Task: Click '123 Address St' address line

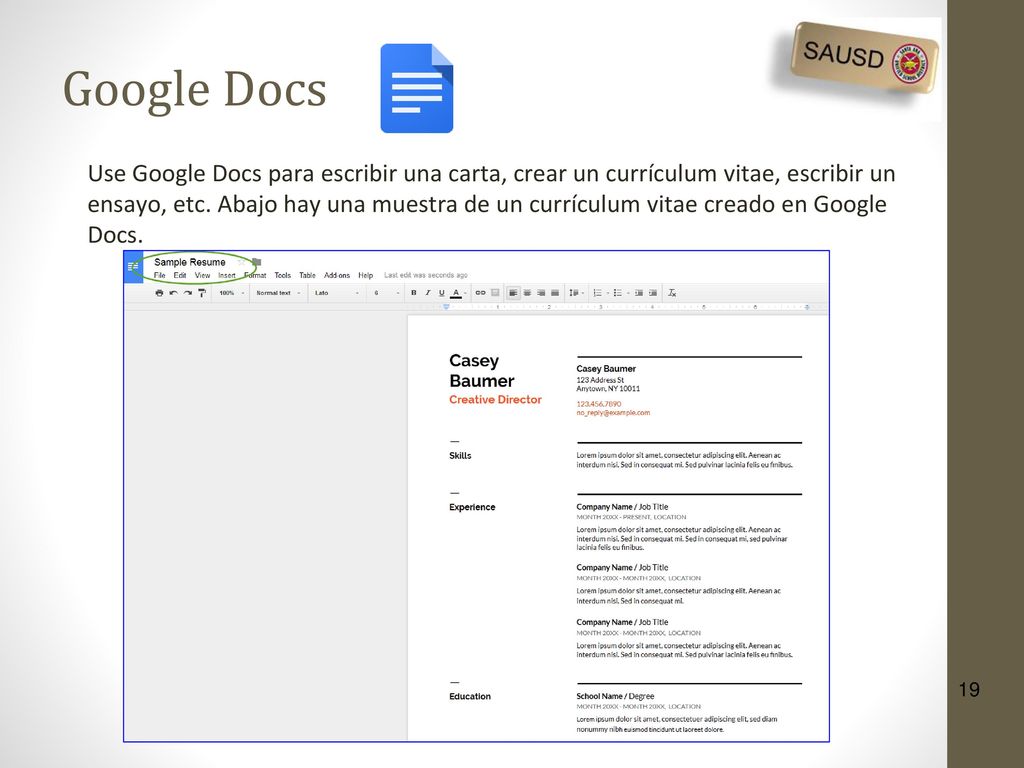Action: [600, 379]
